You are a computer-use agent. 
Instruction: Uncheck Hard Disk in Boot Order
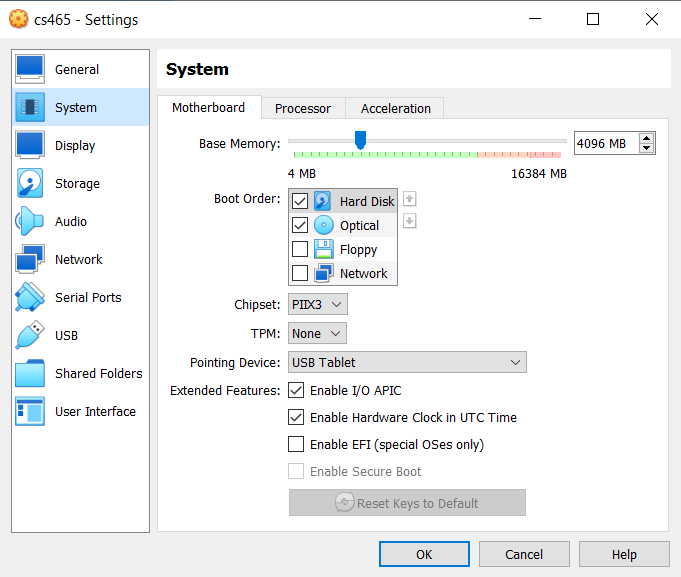tap(300, 201)
